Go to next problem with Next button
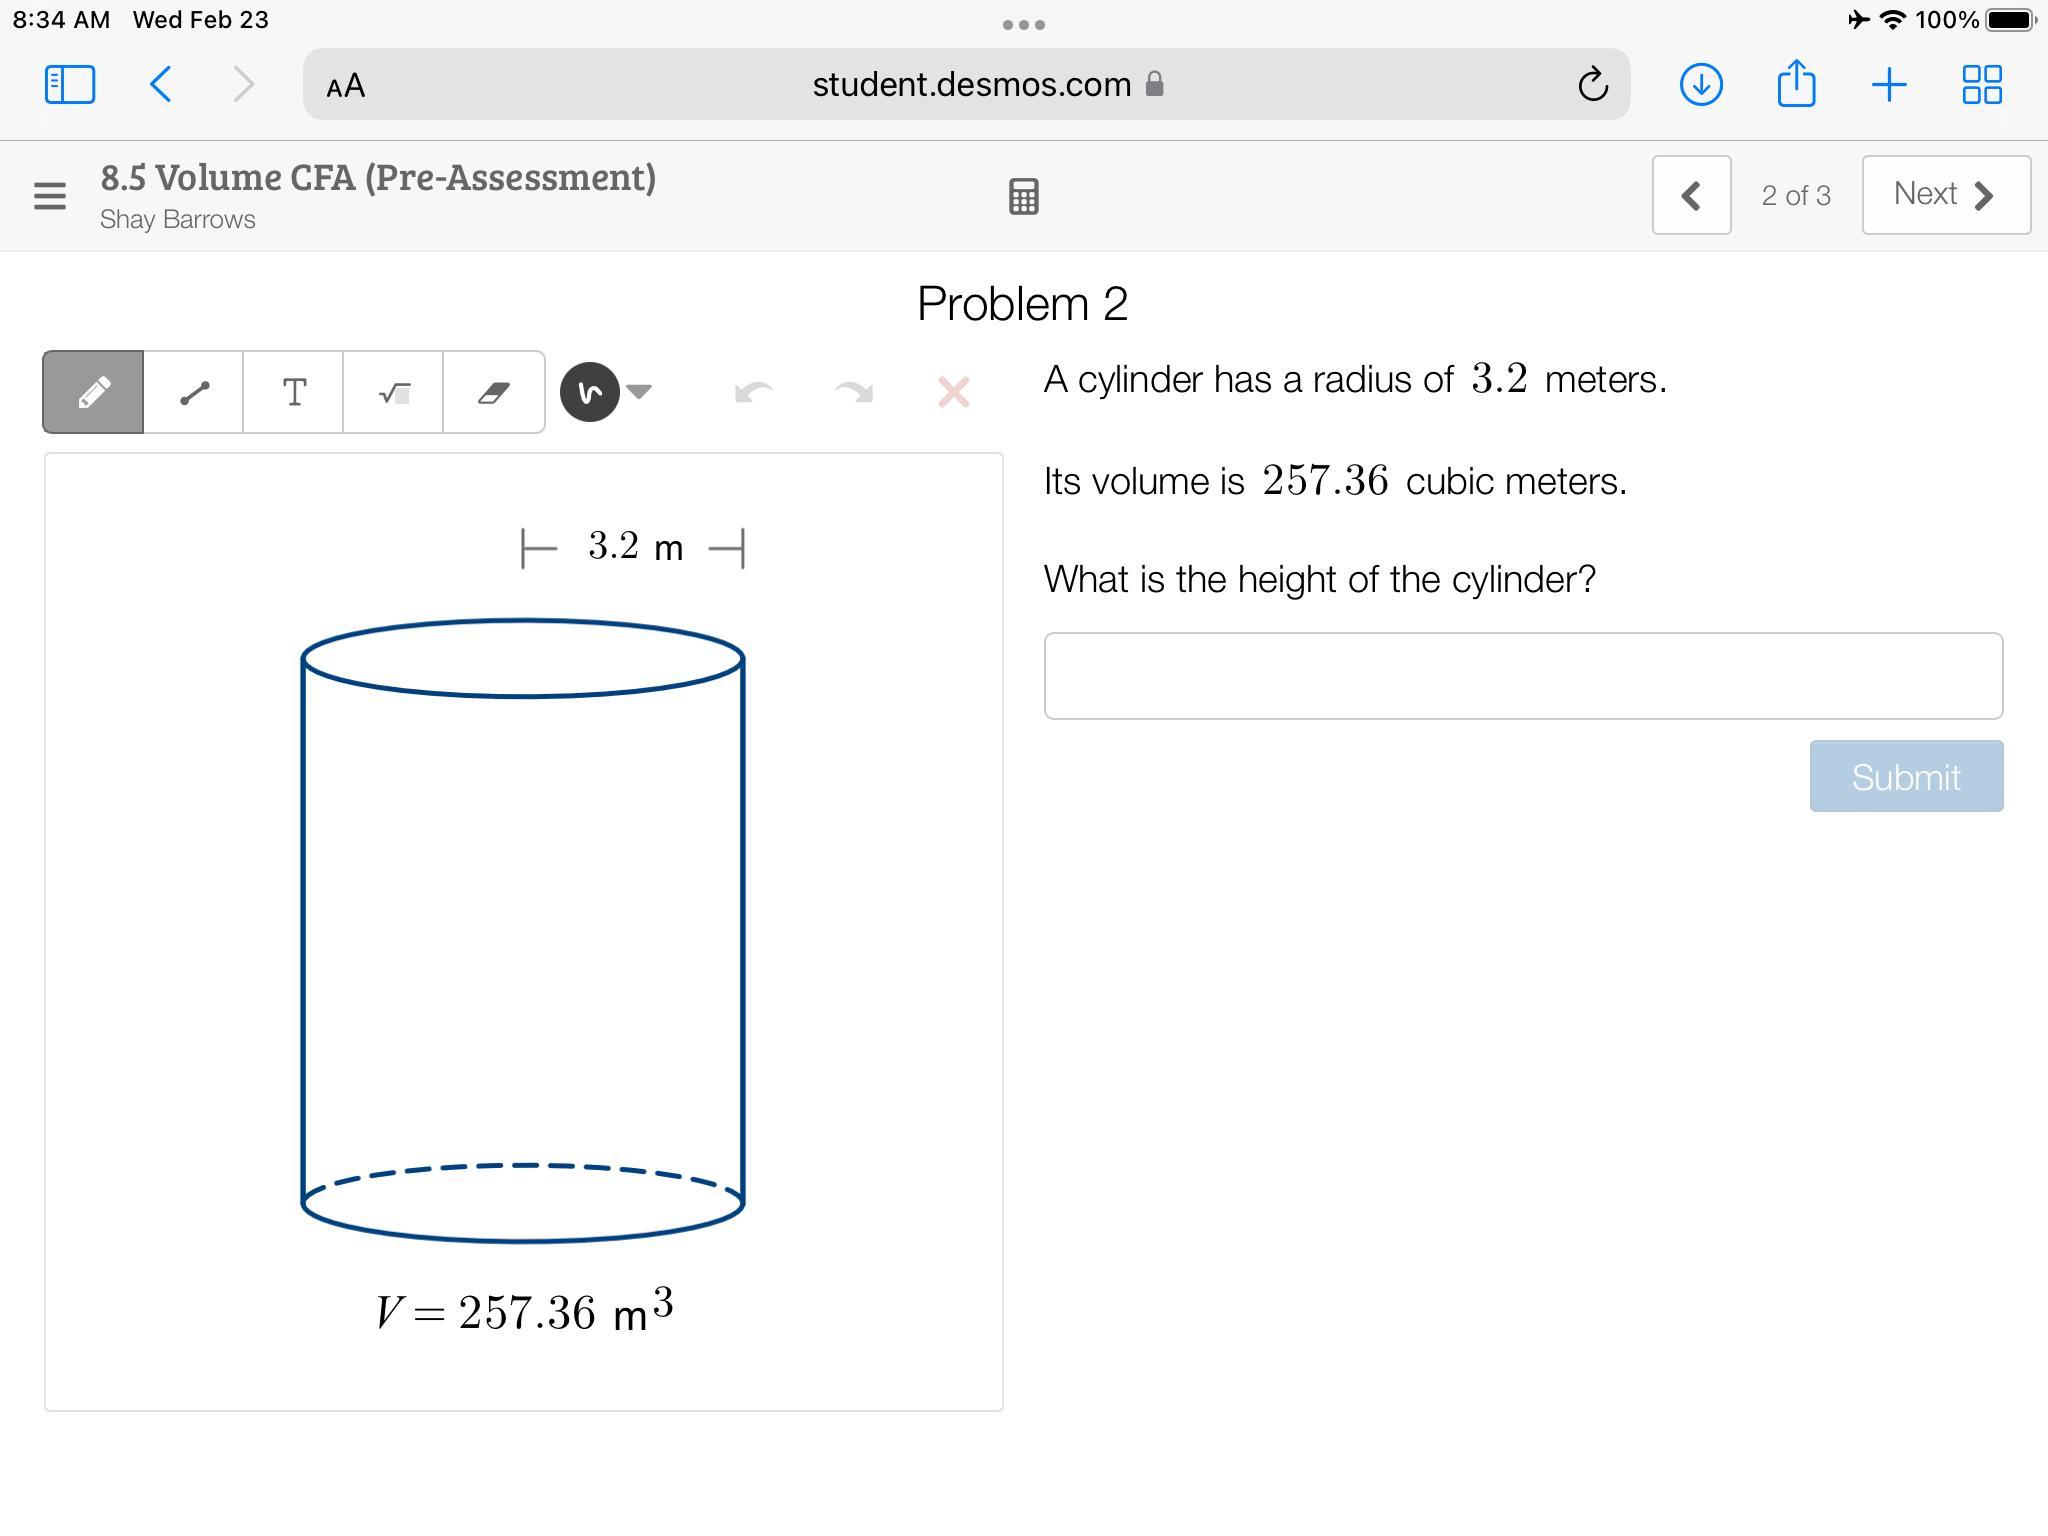The height and width of the screenshot is (1536, 2048). pos(1945,195)
